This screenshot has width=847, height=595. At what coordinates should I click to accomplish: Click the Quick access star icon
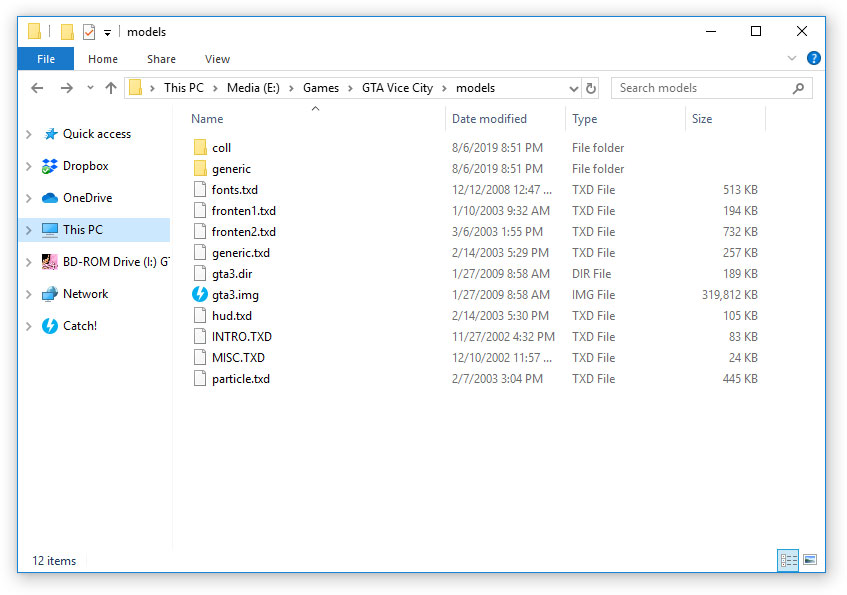(x=50, y=134)
